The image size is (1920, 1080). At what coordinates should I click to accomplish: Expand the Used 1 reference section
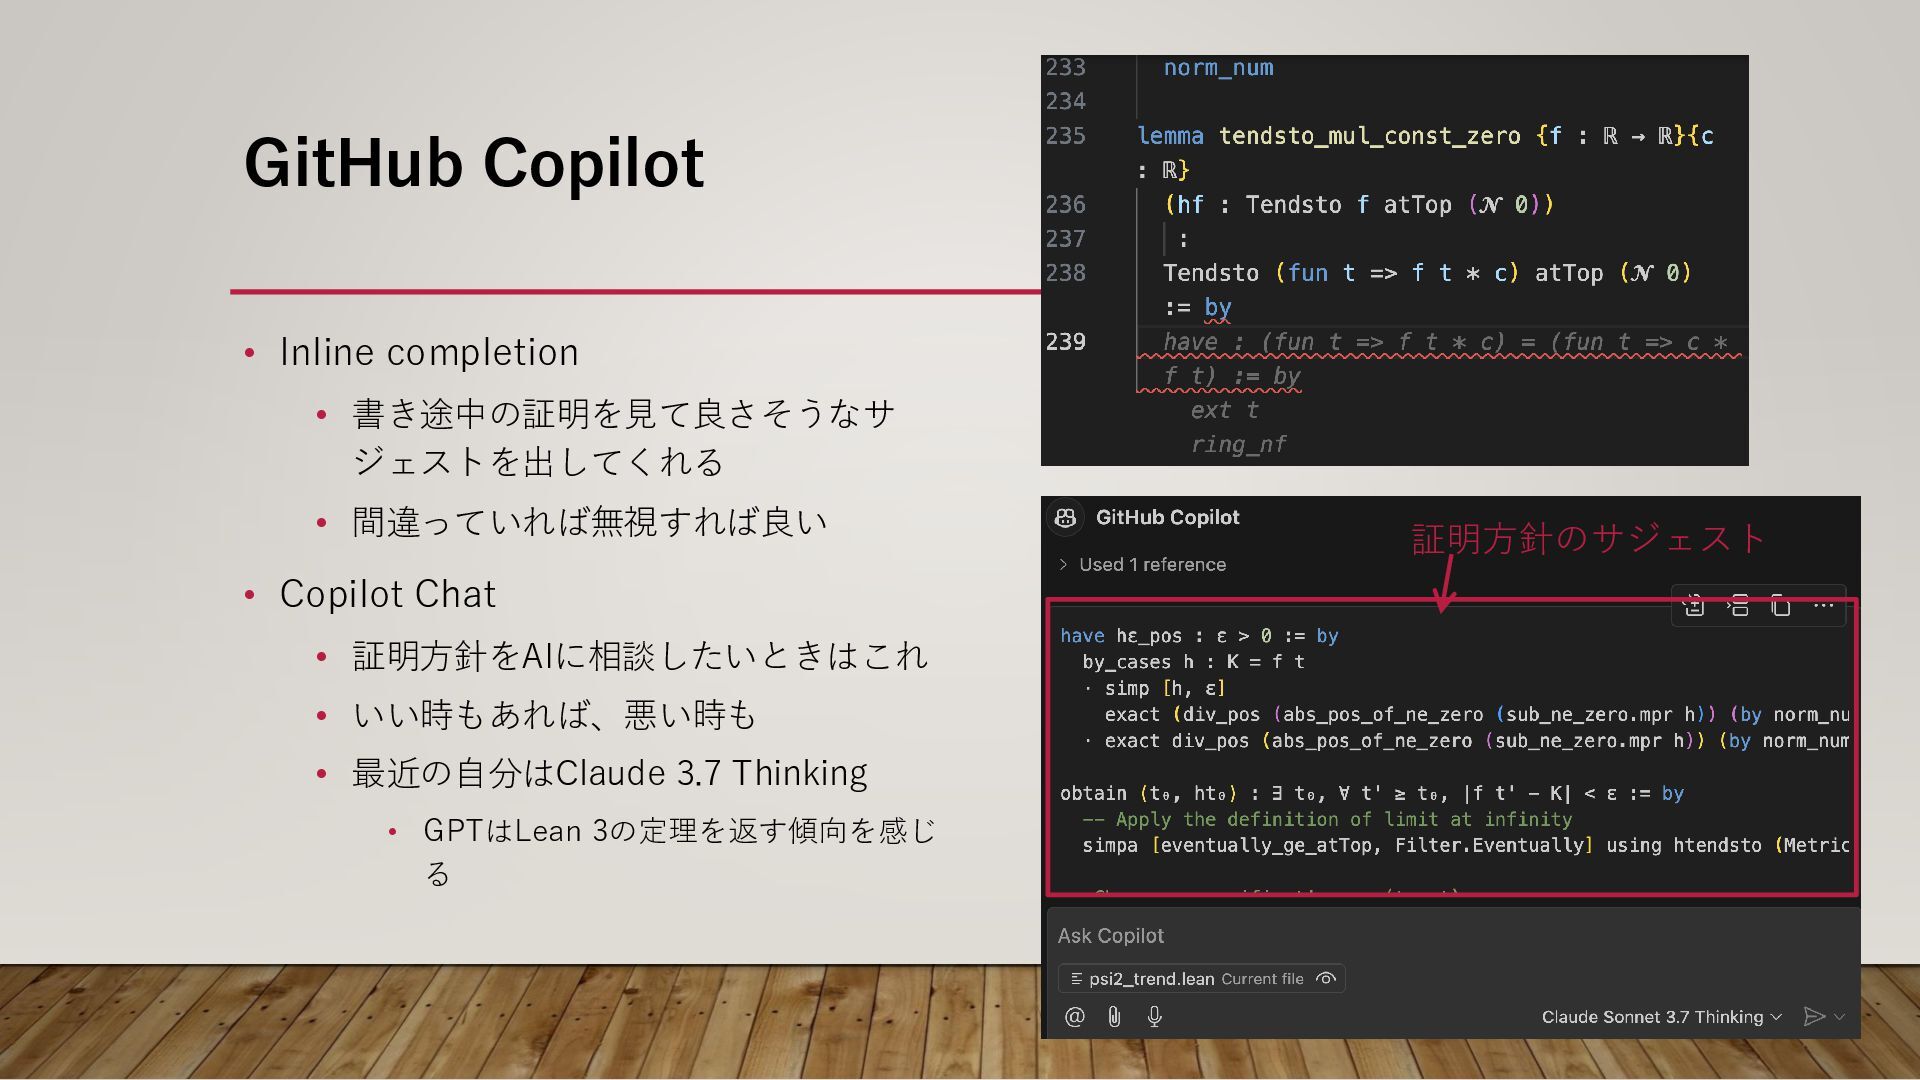point(1142,564)
